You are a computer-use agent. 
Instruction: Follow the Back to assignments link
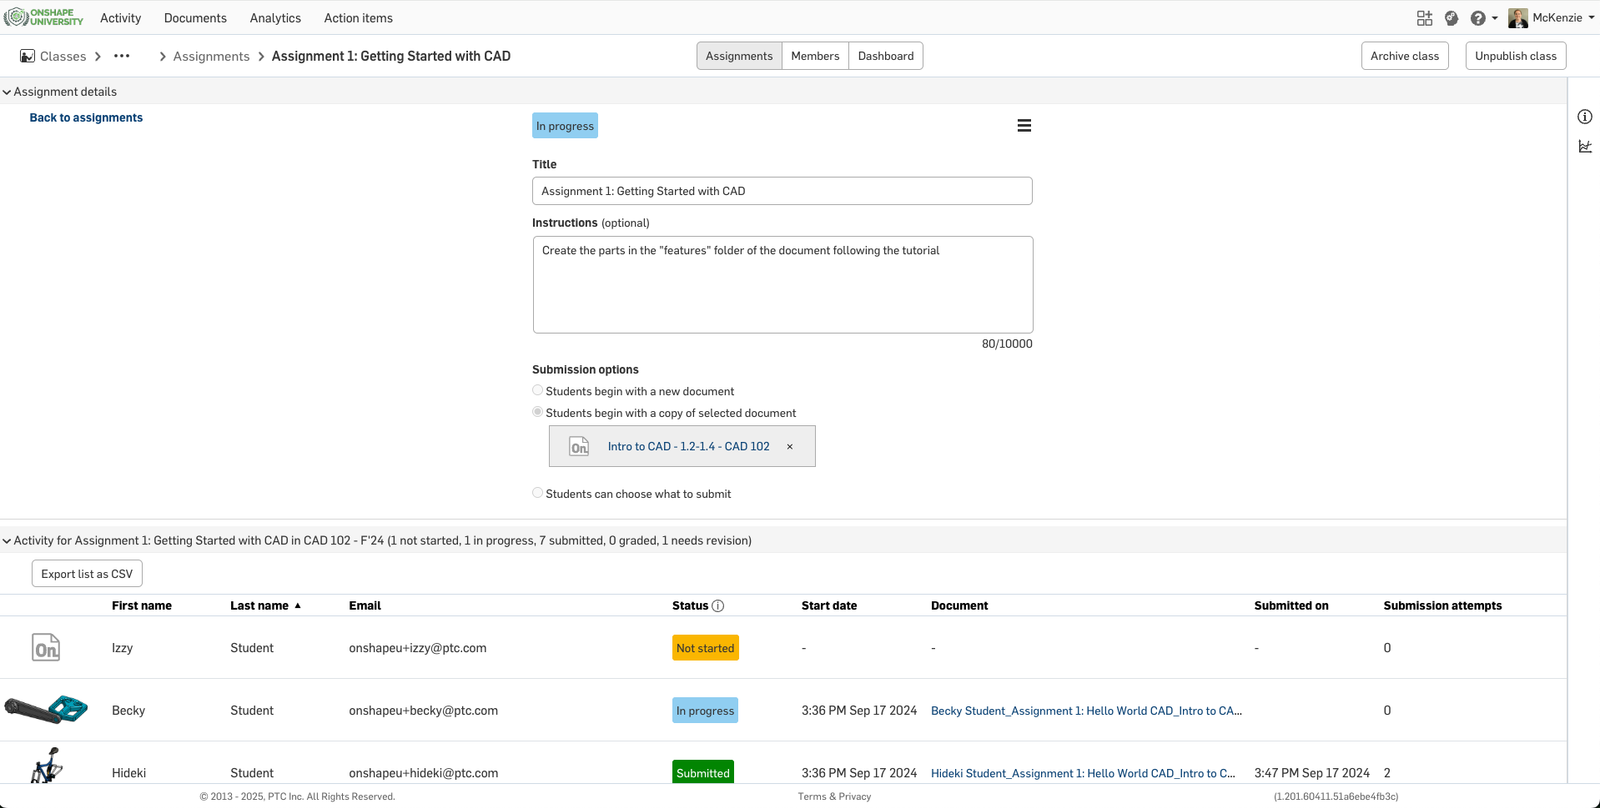tap(86, 118)
